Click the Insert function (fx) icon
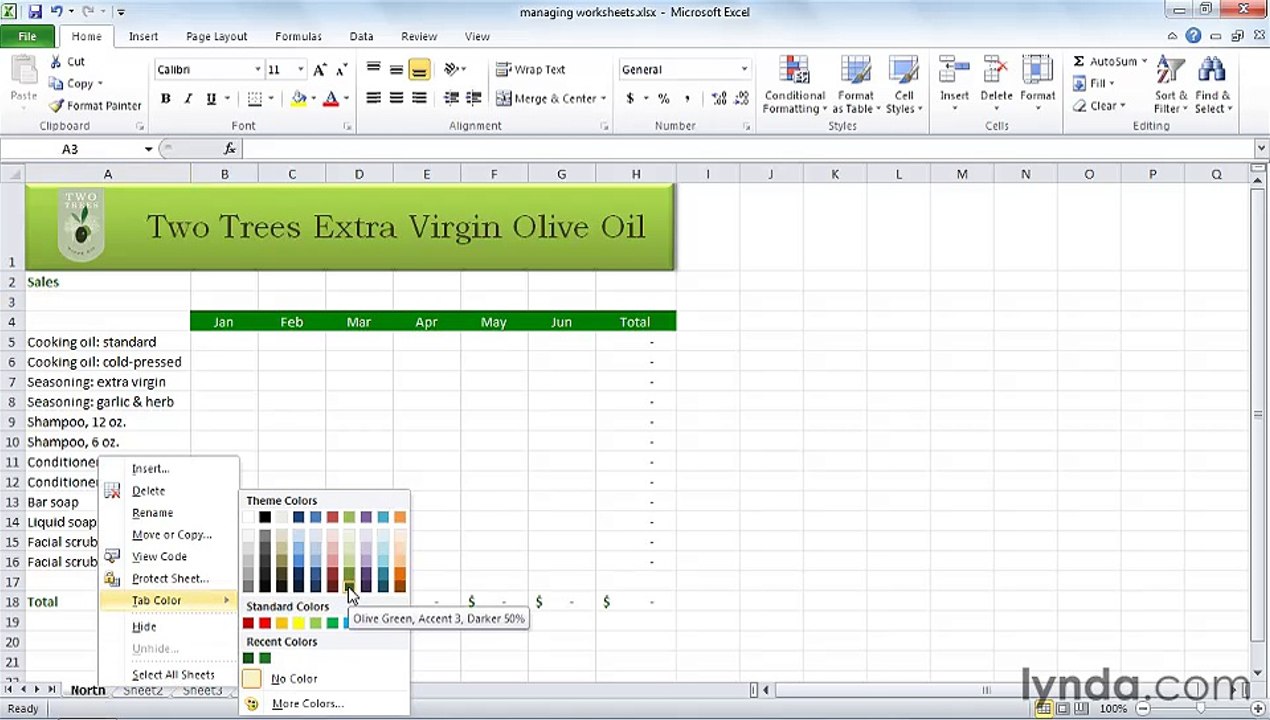Viewport: 1270px width, 720px height. tap(229, 149)
